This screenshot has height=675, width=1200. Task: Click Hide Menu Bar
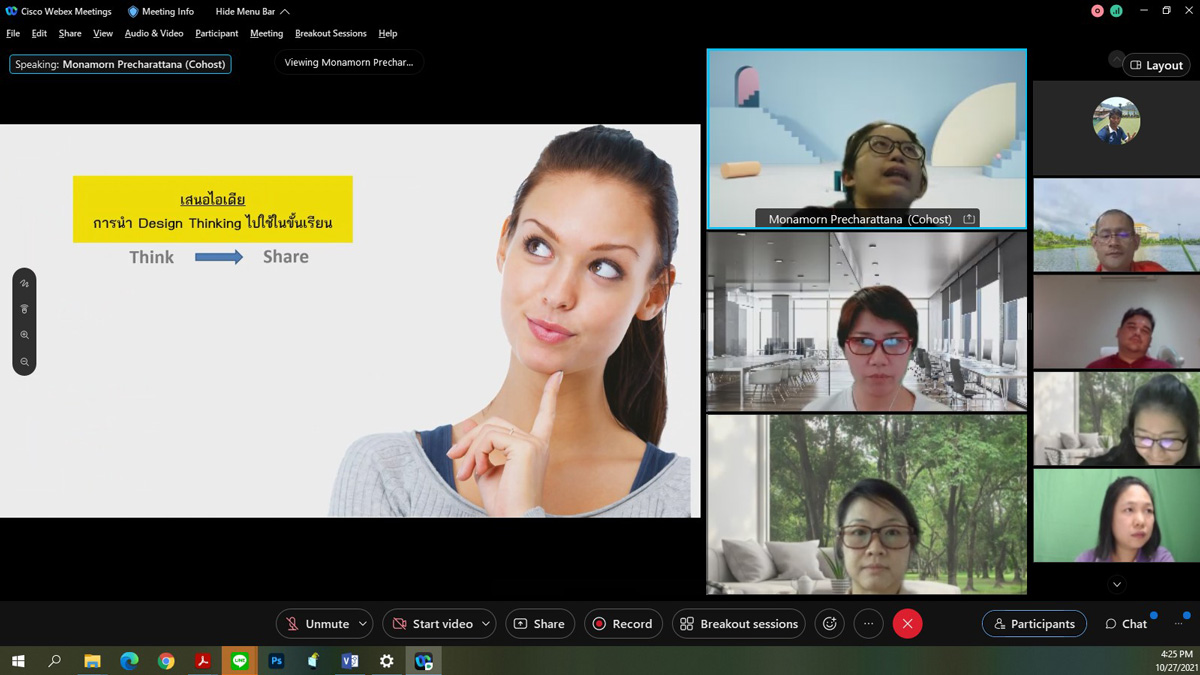(252, 12)
